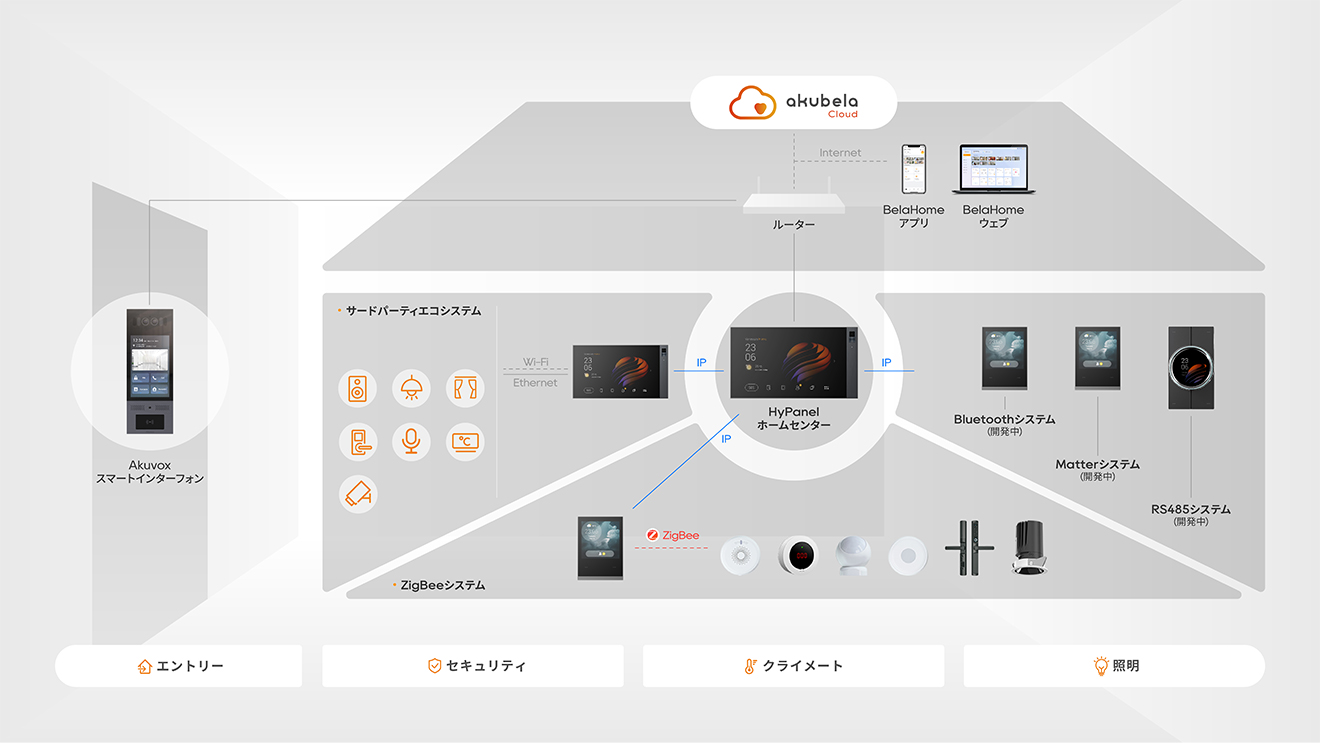Choose the security camera icon
The width and height of the screenshot is (1320, 743).
click(358, 494)
